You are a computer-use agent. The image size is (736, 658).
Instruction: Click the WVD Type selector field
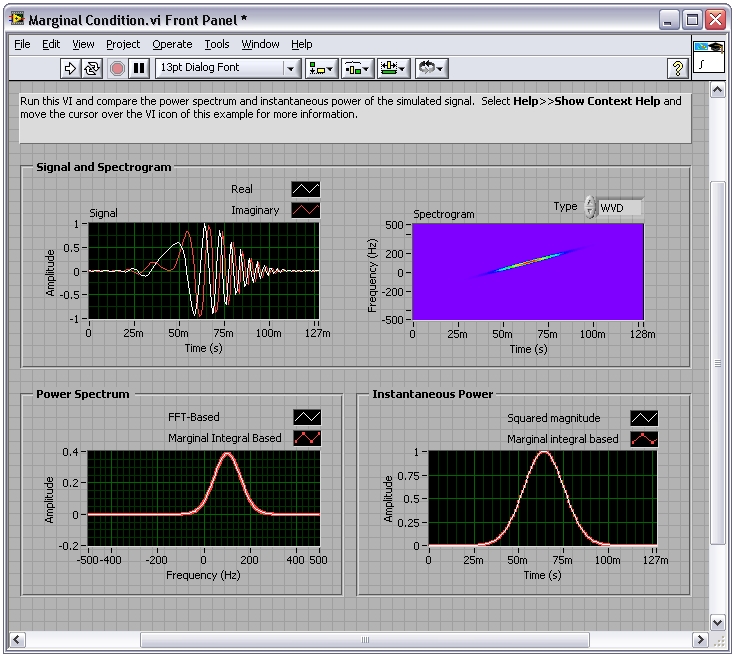pos(620,207)
